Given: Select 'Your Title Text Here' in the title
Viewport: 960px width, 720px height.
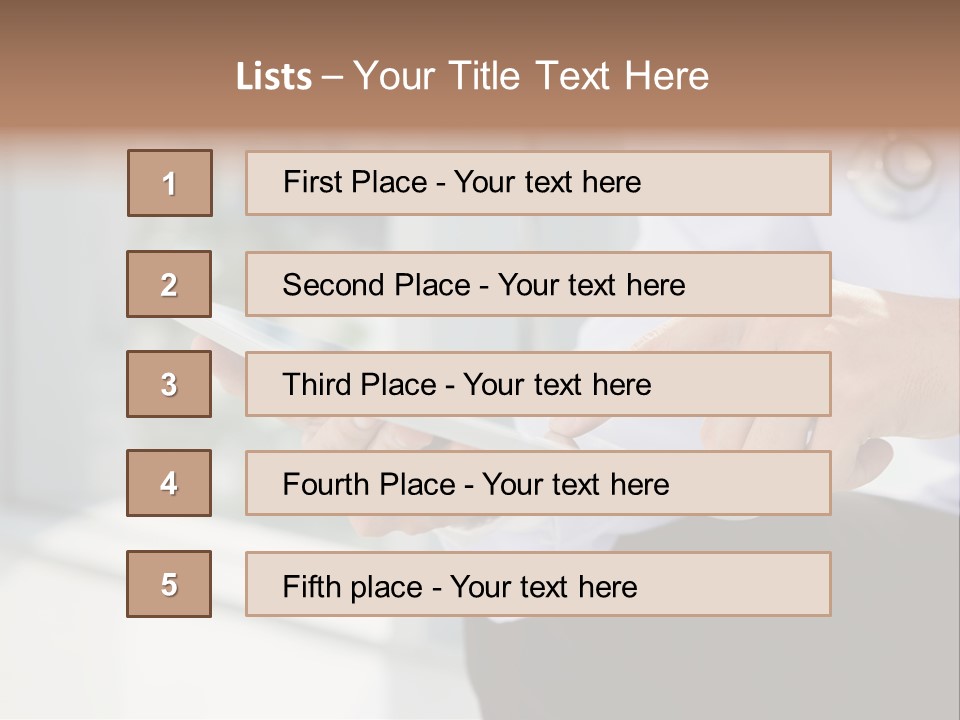Looking at the screenshot, I should pyautogui.click(x=531, y=77).
